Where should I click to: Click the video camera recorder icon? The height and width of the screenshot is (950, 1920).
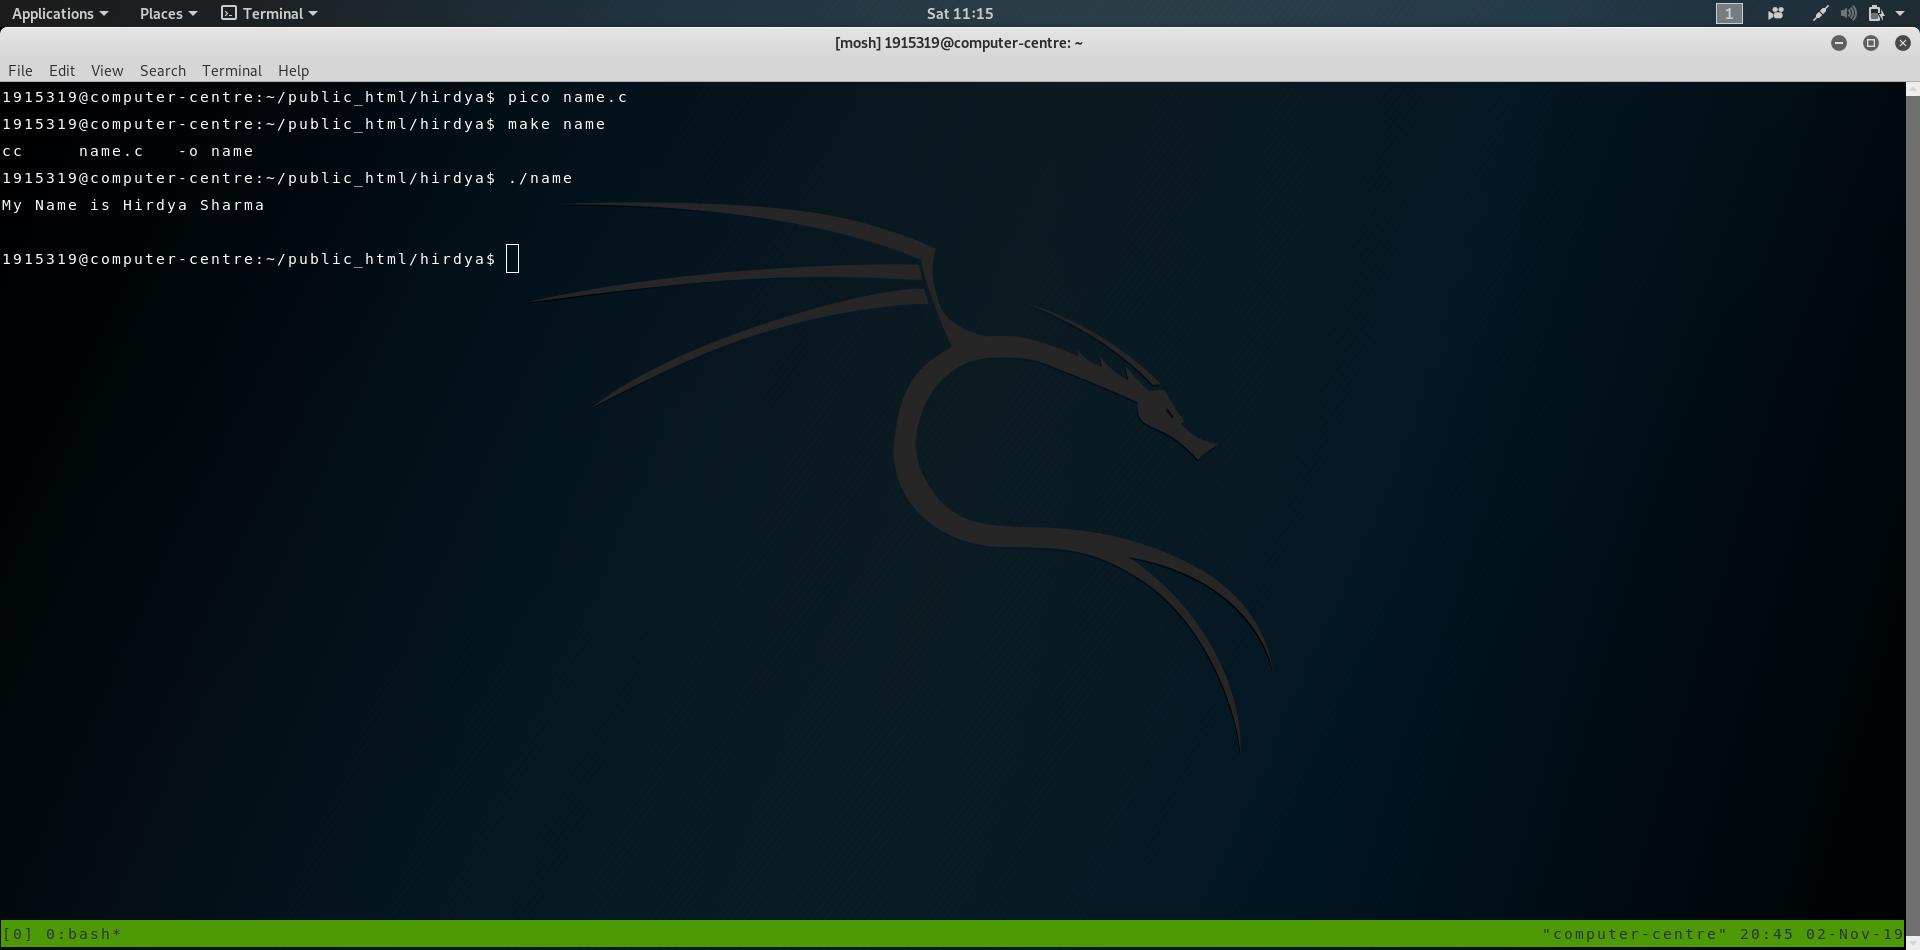click(x=1776, y=13)
